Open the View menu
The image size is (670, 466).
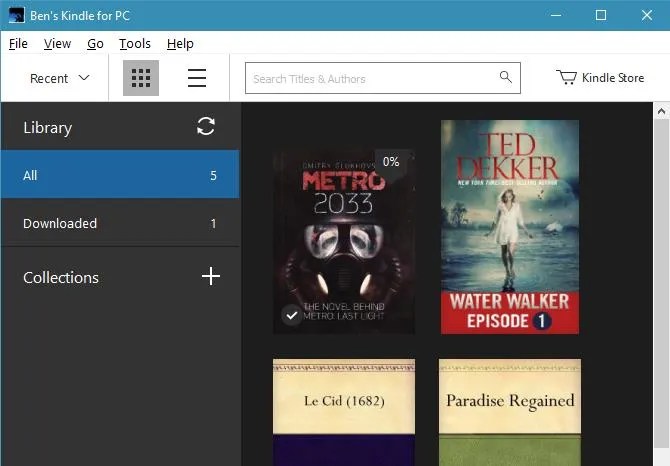point(57,44)
